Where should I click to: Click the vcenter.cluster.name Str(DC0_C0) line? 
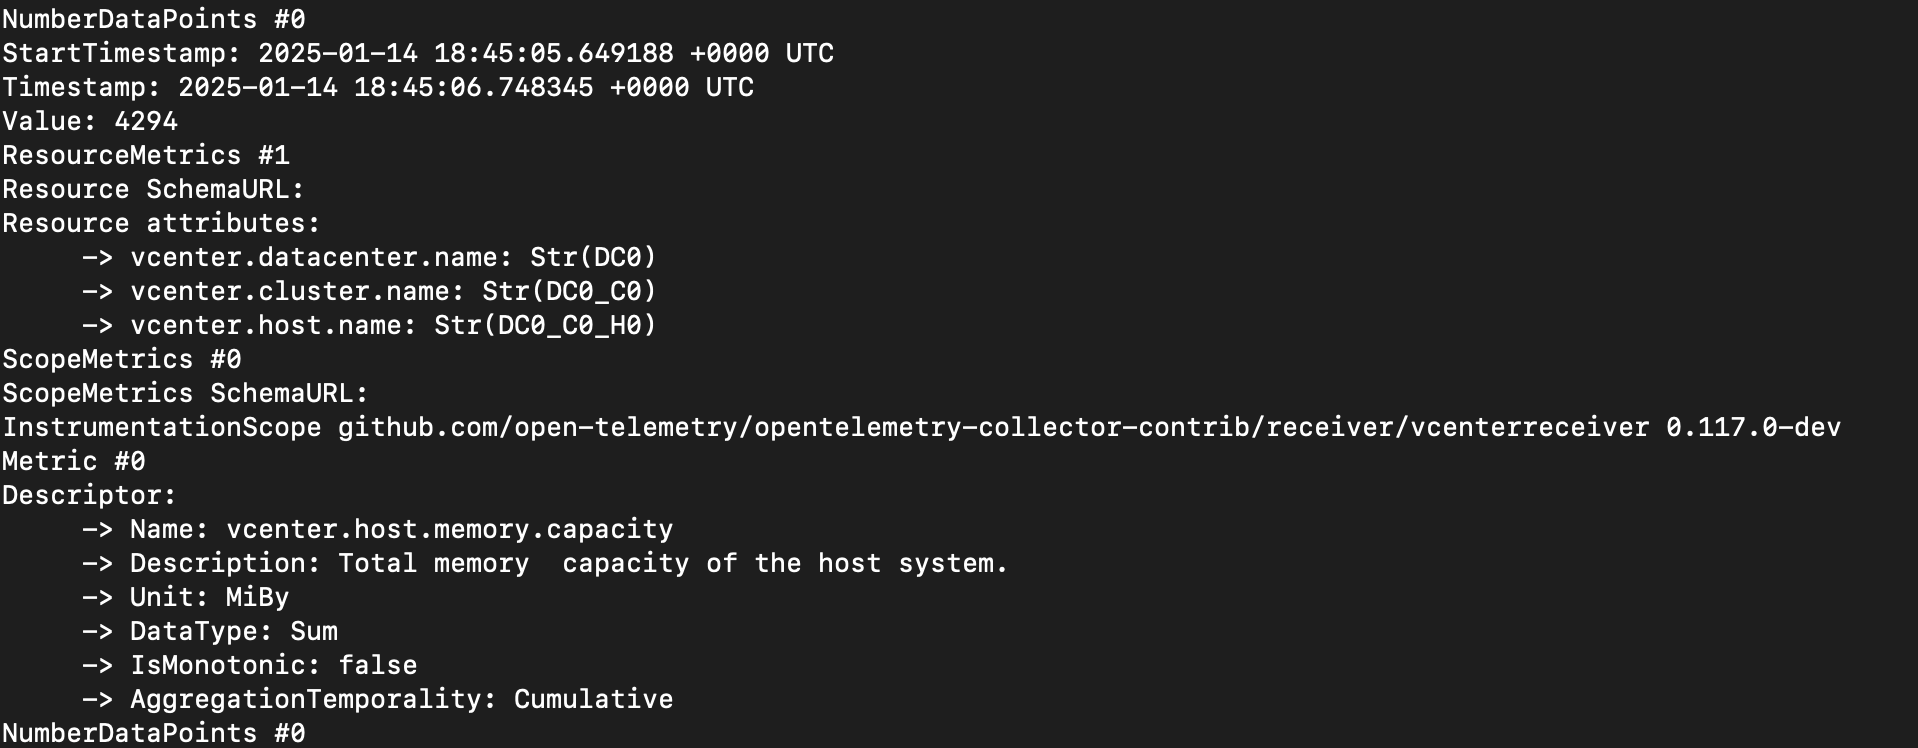(369, 291)
